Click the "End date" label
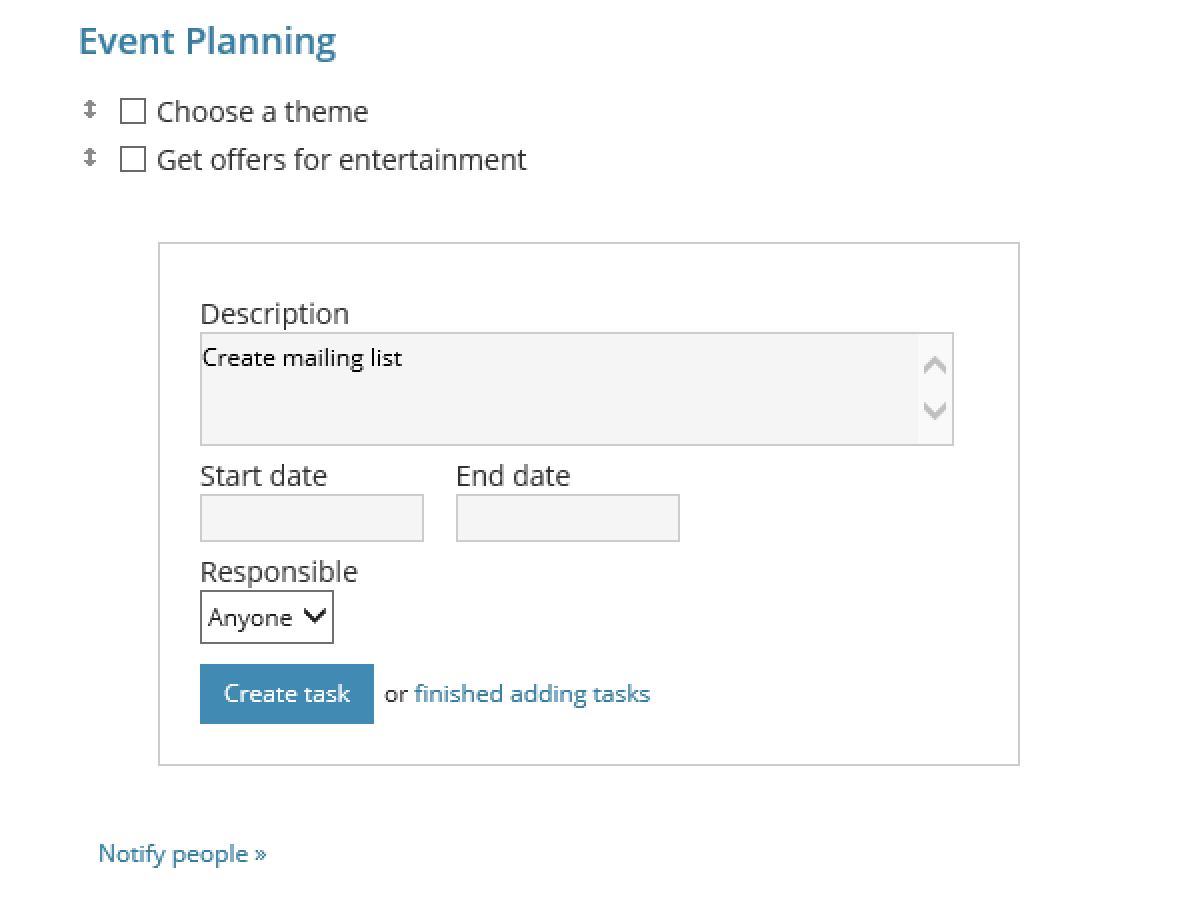1204x904 pixels. (513, 476)
